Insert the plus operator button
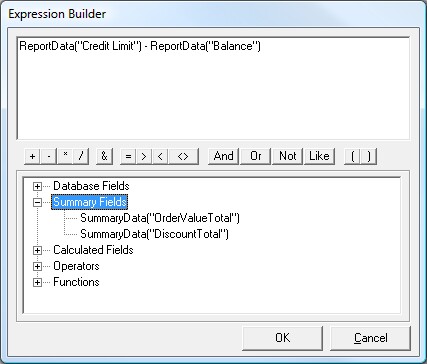This screenshot has height=364, width=427. (32, 156)
